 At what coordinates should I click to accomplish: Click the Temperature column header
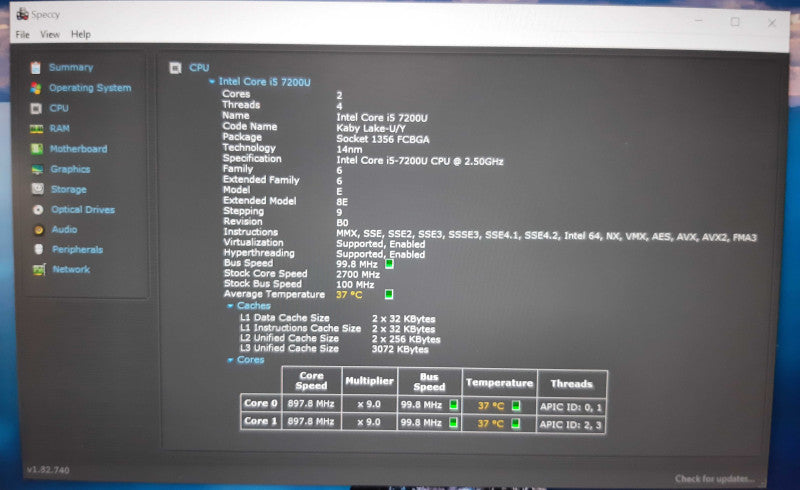pos(499,383)
